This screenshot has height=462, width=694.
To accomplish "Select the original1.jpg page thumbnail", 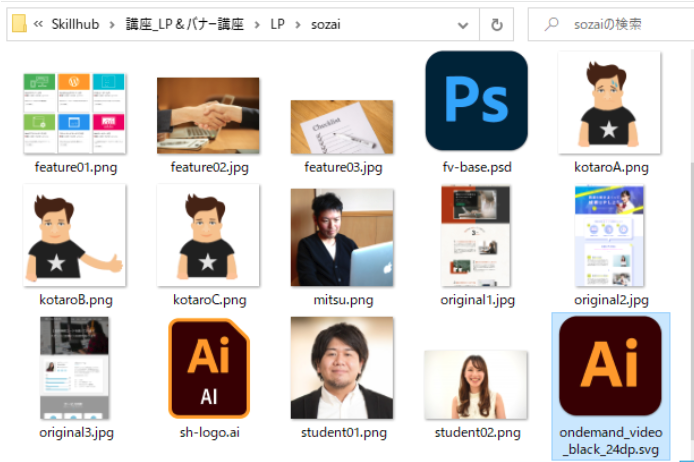I will click(476, 235).
